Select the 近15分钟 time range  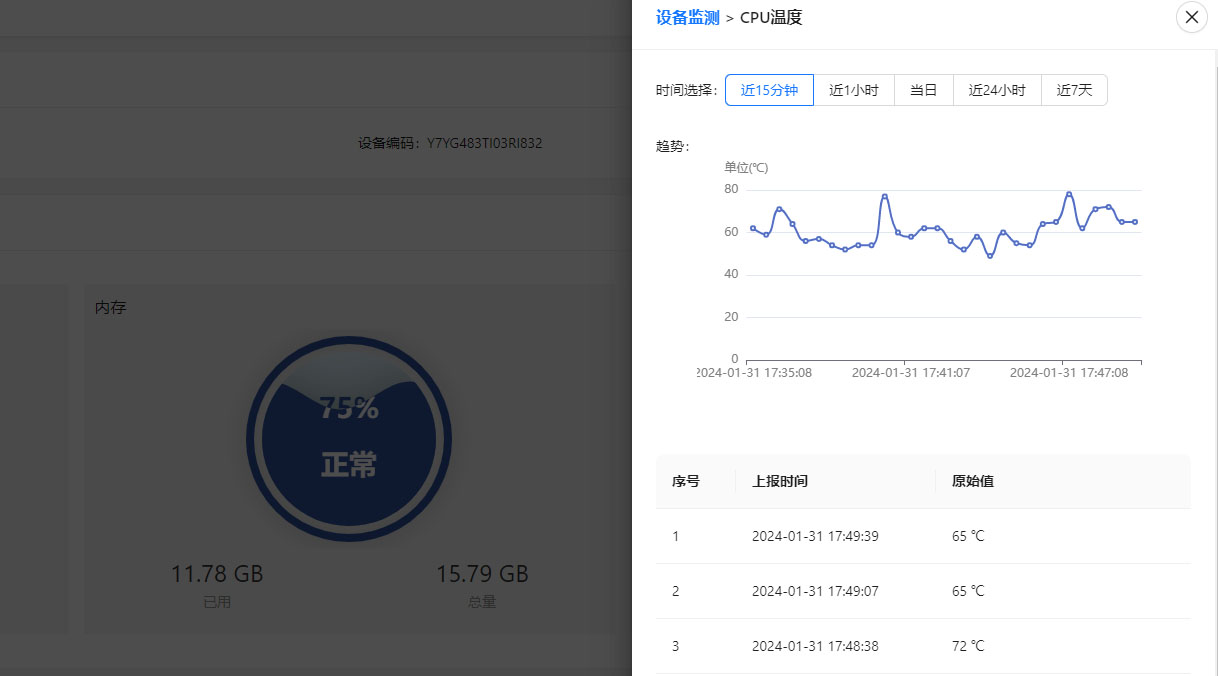pos(769,90)
